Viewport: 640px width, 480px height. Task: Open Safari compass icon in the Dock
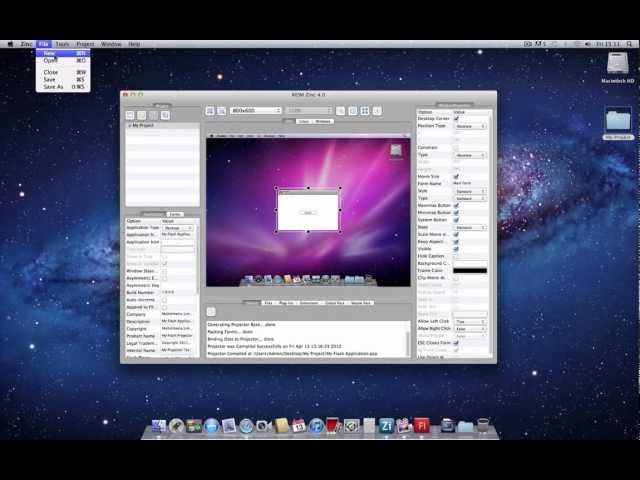click(246, 426)
